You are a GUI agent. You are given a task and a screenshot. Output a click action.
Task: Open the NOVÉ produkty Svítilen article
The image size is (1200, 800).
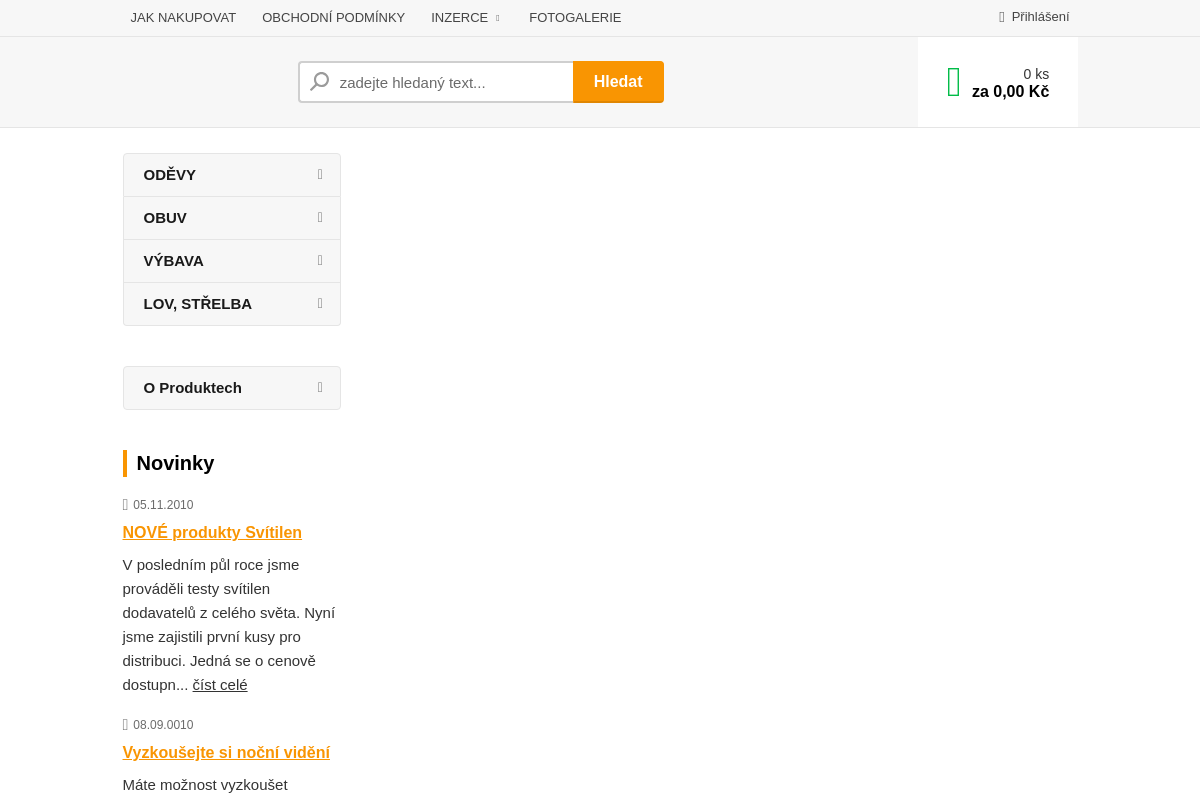[212, 533]
